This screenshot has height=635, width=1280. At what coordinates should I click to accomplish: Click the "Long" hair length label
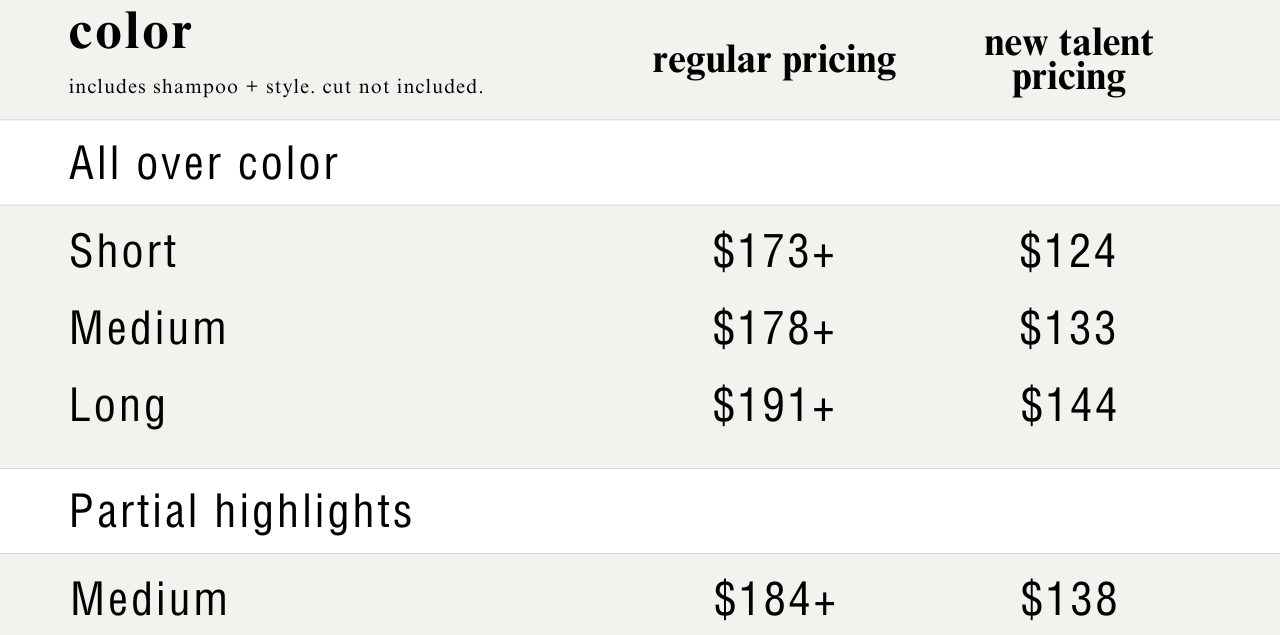(118, 405)
